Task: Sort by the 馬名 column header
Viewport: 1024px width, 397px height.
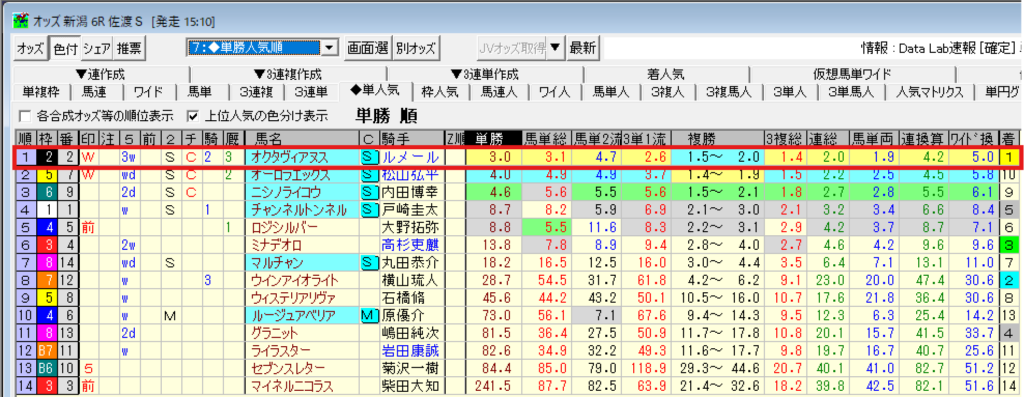Action: point(302,138)
